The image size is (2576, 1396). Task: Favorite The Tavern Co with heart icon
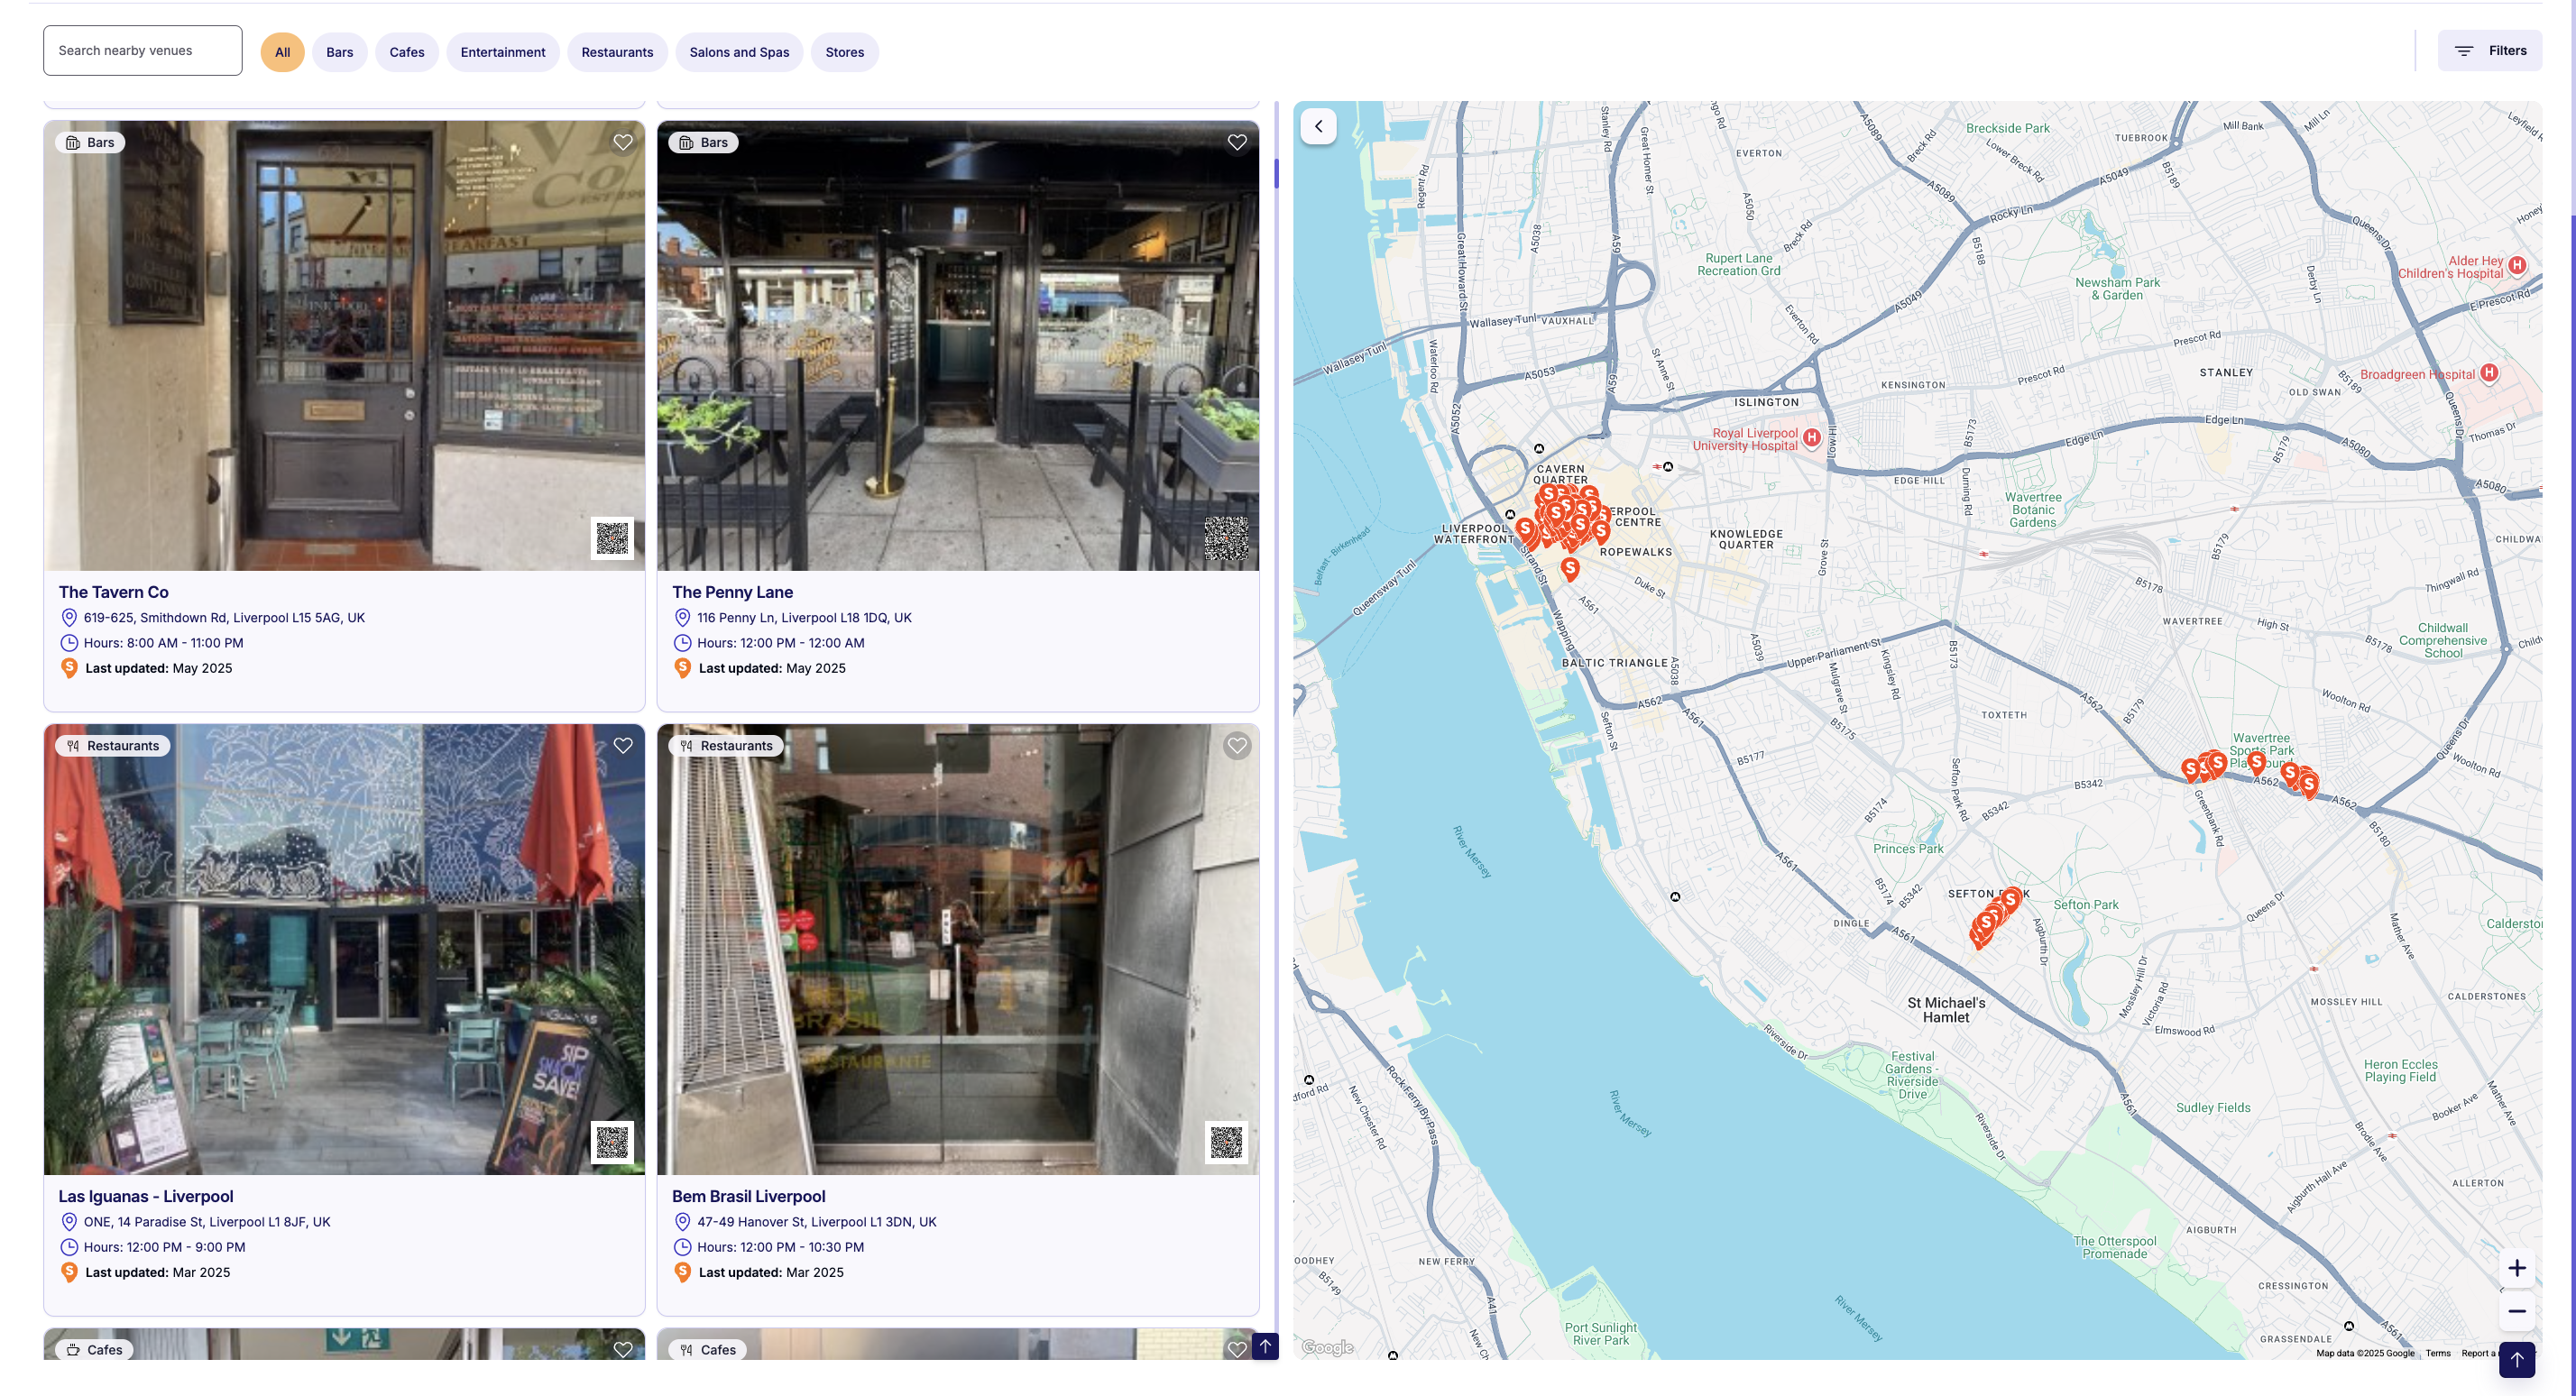point(623,143)
